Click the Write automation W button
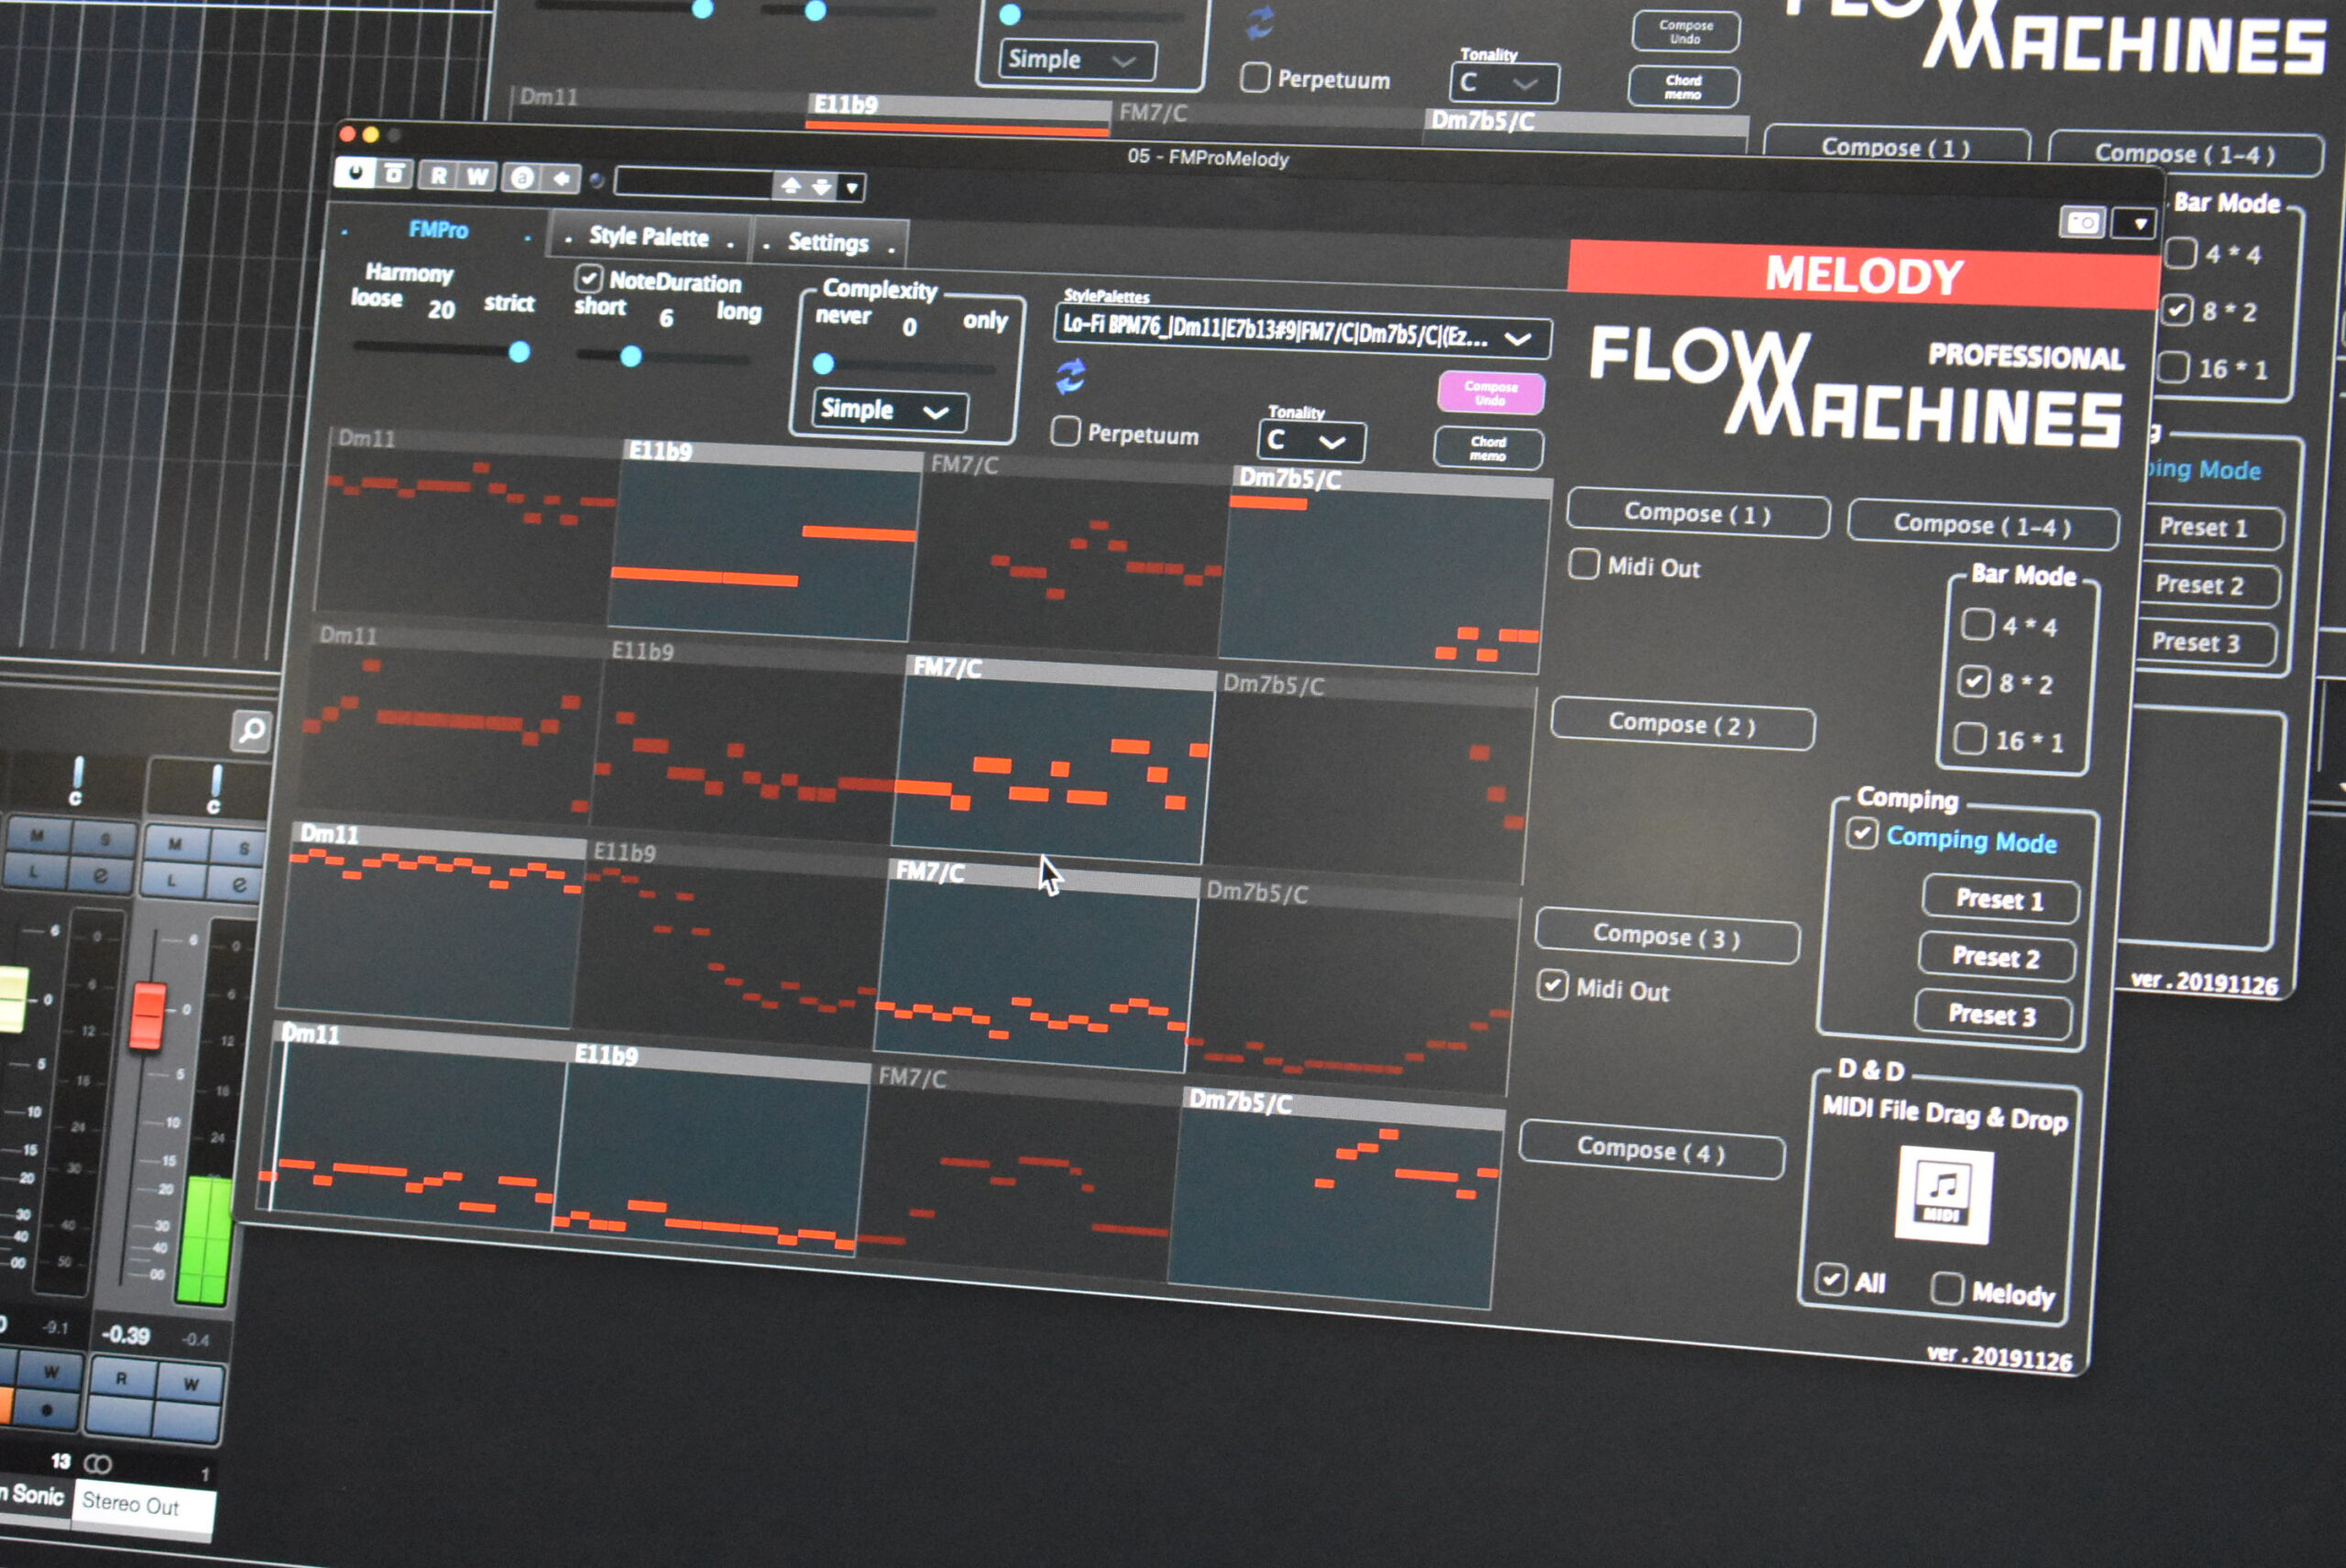Image resolution: width=2346 pixels, height=1568 pixels. coord(477,177)
